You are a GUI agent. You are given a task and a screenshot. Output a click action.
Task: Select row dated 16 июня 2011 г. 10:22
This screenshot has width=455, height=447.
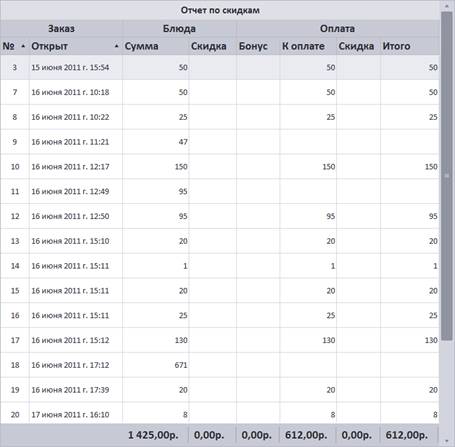220,117
